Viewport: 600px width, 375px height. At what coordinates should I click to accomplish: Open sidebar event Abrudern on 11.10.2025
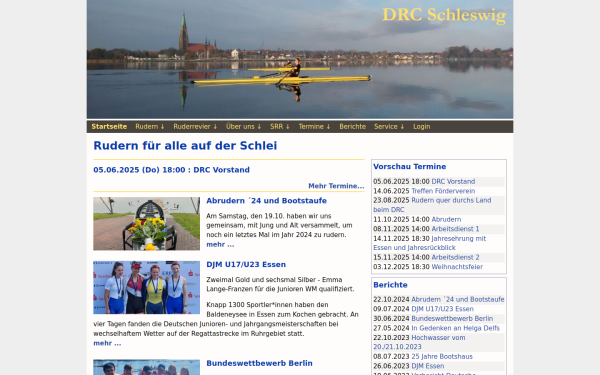(x=446, y=220)
